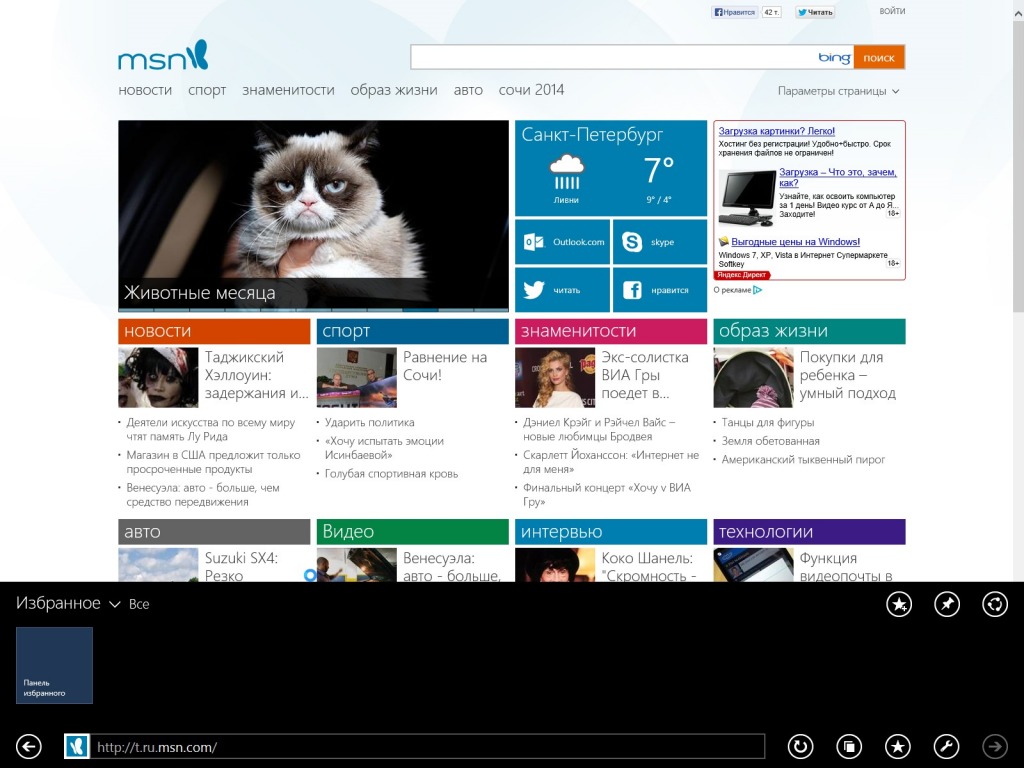This screenshot has width=1024, height=768.
Task: Click the gray 'авто' section header
Action: 214,532
